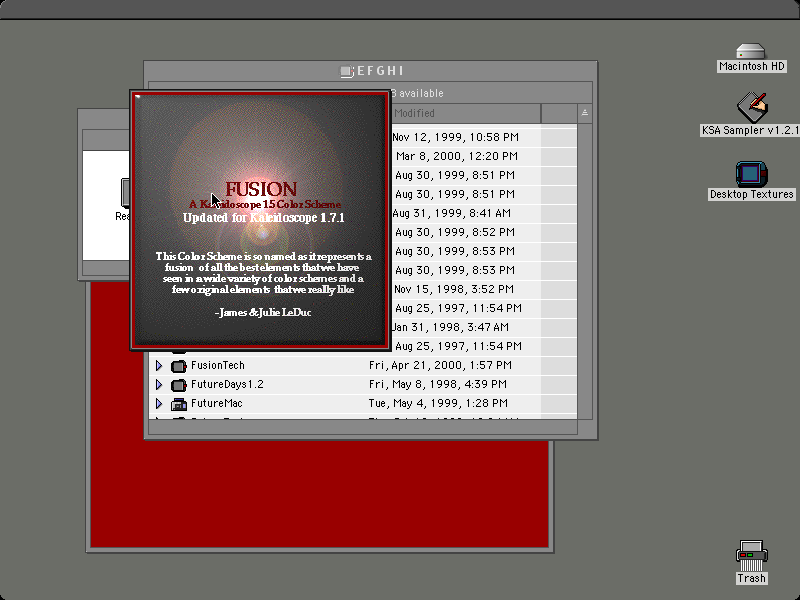The width and height of the screenshot is (800, 600).
Task: Click the date Fri, Apr 21, 2000, 1:57 PM
Action: (440, 365)
